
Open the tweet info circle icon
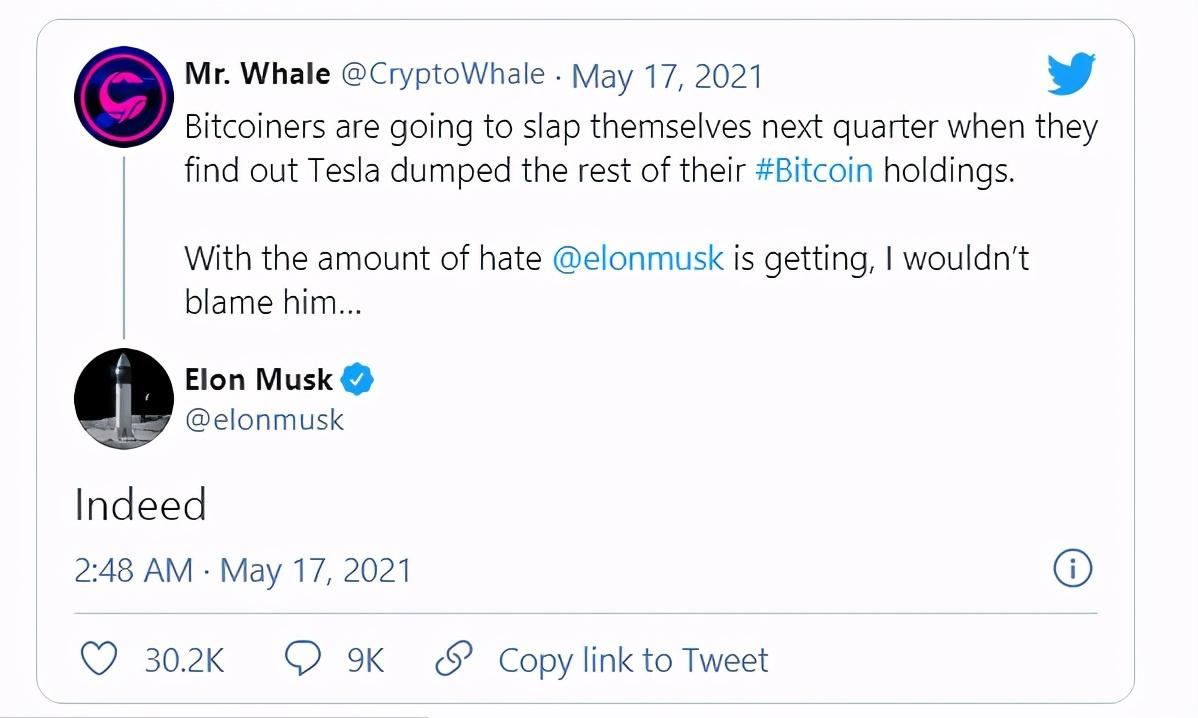pyautogui.click(x=1073, y=569)
